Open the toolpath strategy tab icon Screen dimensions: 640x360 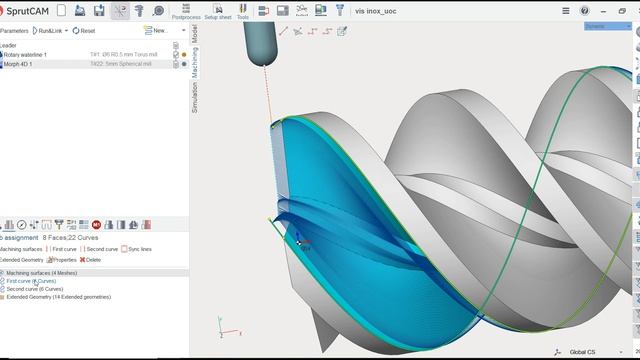click(47, 224)
